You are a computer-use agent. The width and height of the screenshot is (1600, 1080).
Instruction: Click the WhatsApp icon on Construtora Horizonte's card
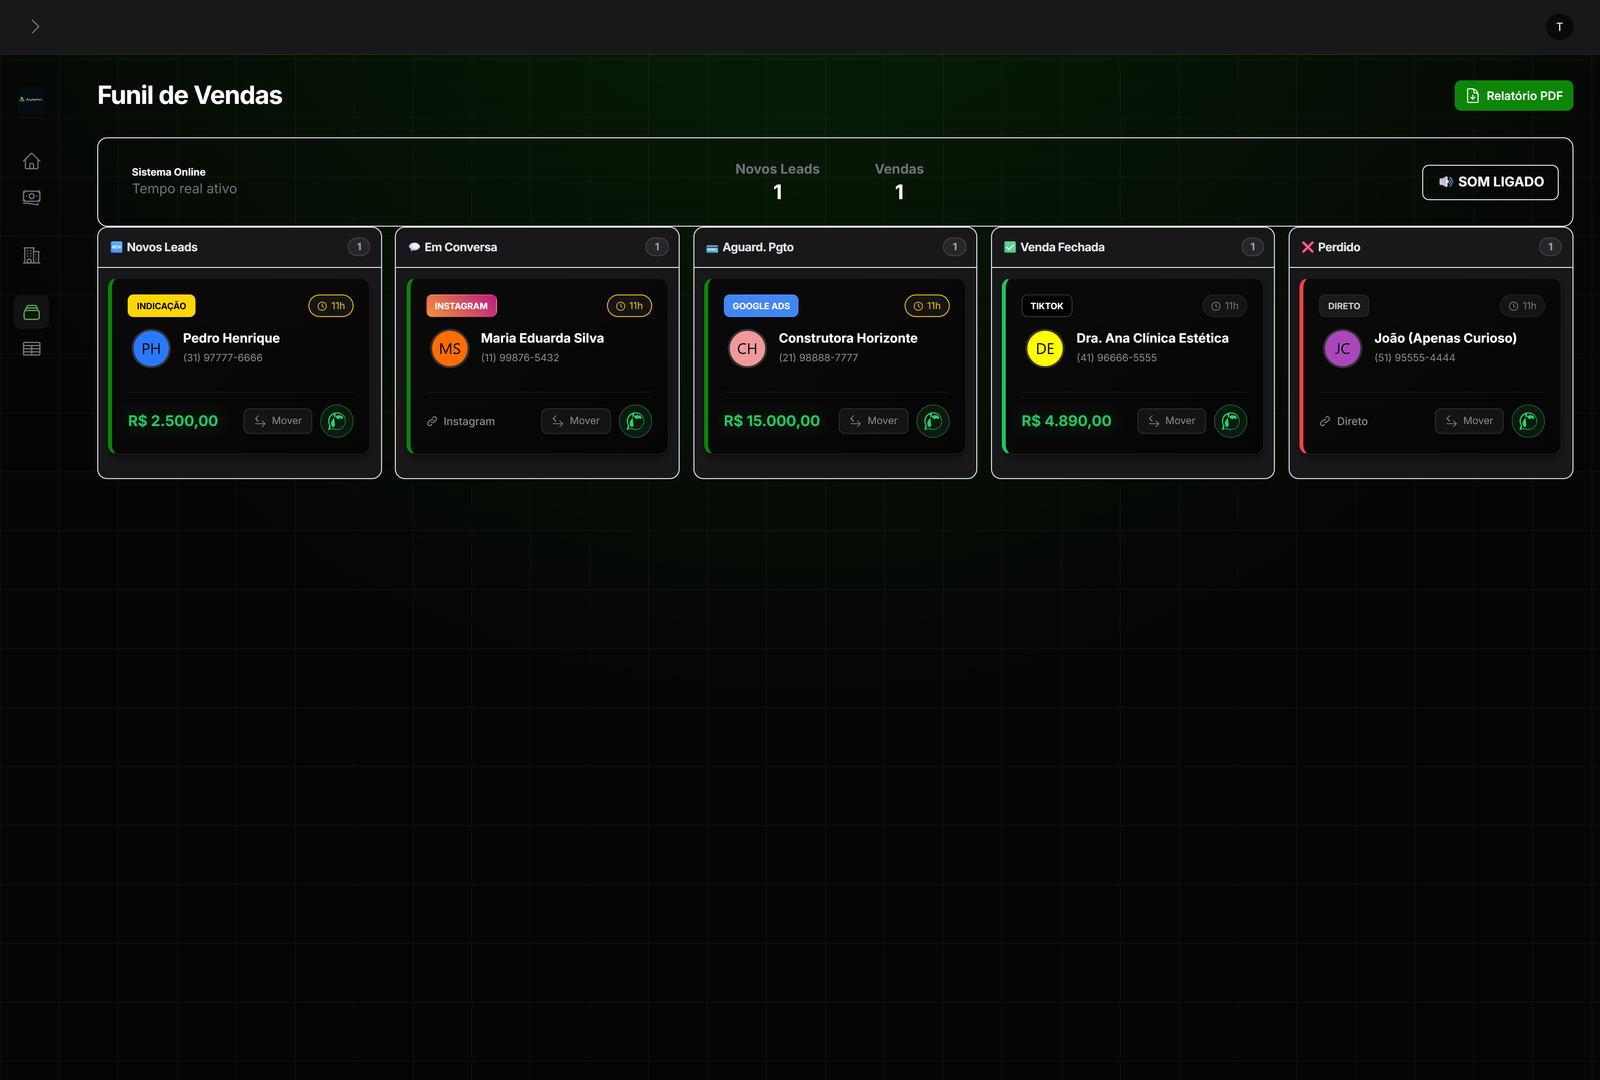coord(933,421)
